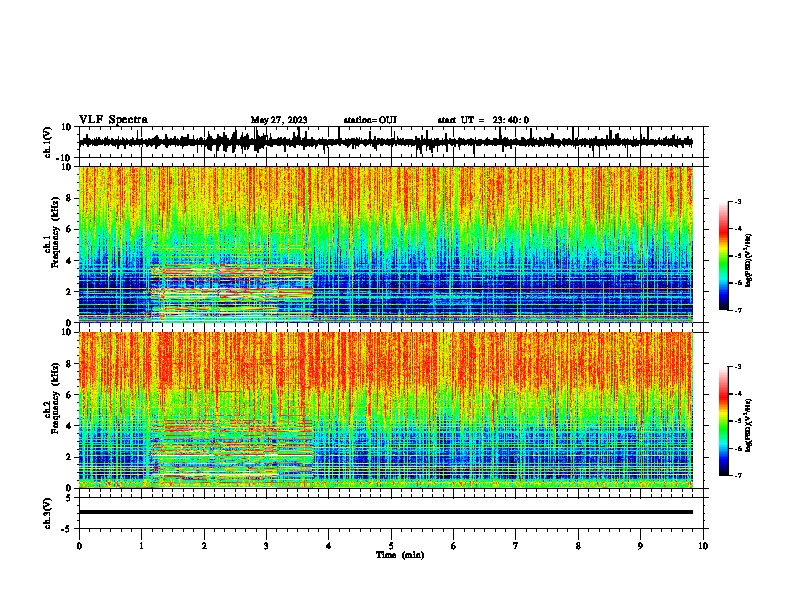This screenshot has width=792, height=612.
Task: Click the time axis tick label "4"
Action: point(329,546)
